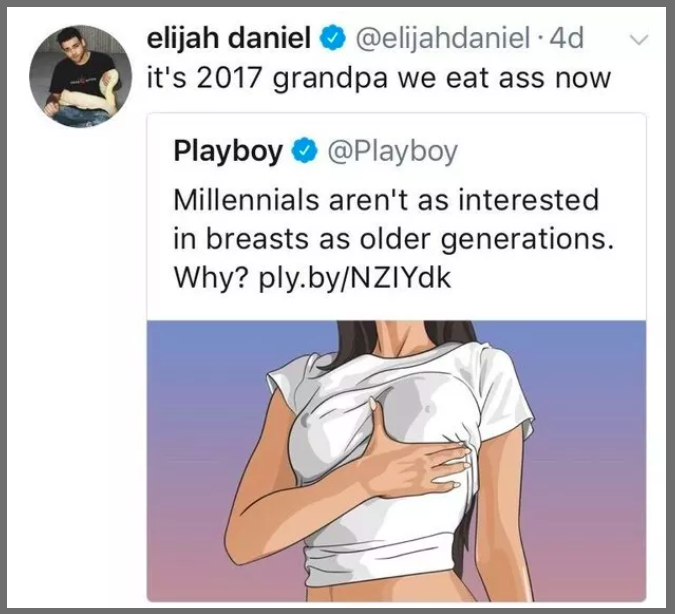675x614 pixels.
Task: Follow the ply.by/NZIYdk link
Action: [x=355, y=277]
